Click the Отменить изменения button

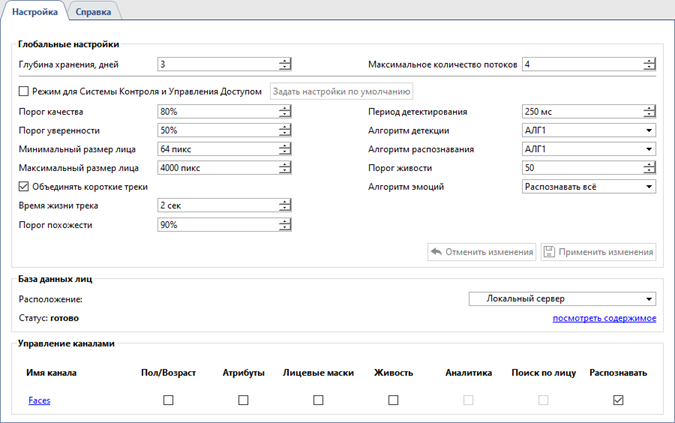[481, 252]
